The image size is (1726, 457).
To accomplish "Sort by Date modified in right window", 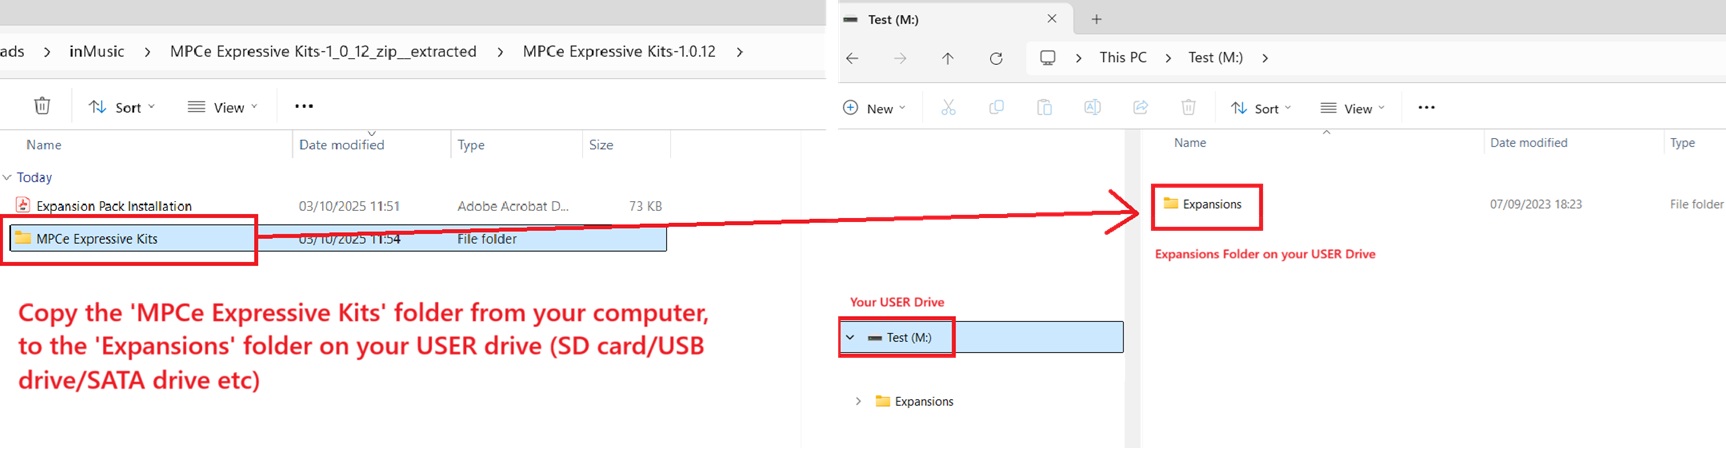I will point(1529,143).
